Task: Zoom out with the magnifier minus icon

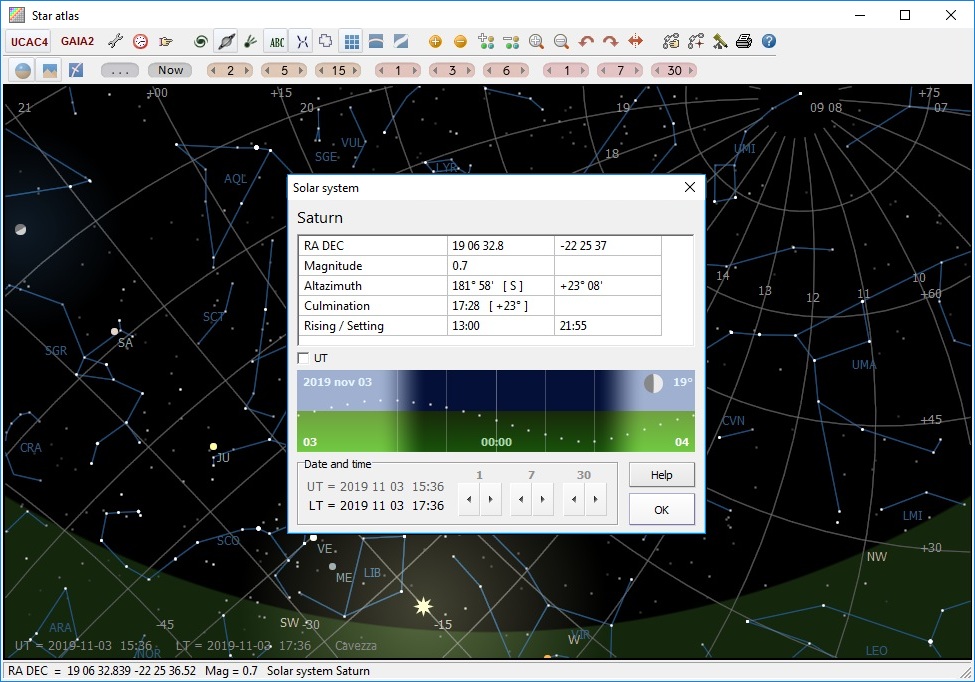Action: pos(561,42)
